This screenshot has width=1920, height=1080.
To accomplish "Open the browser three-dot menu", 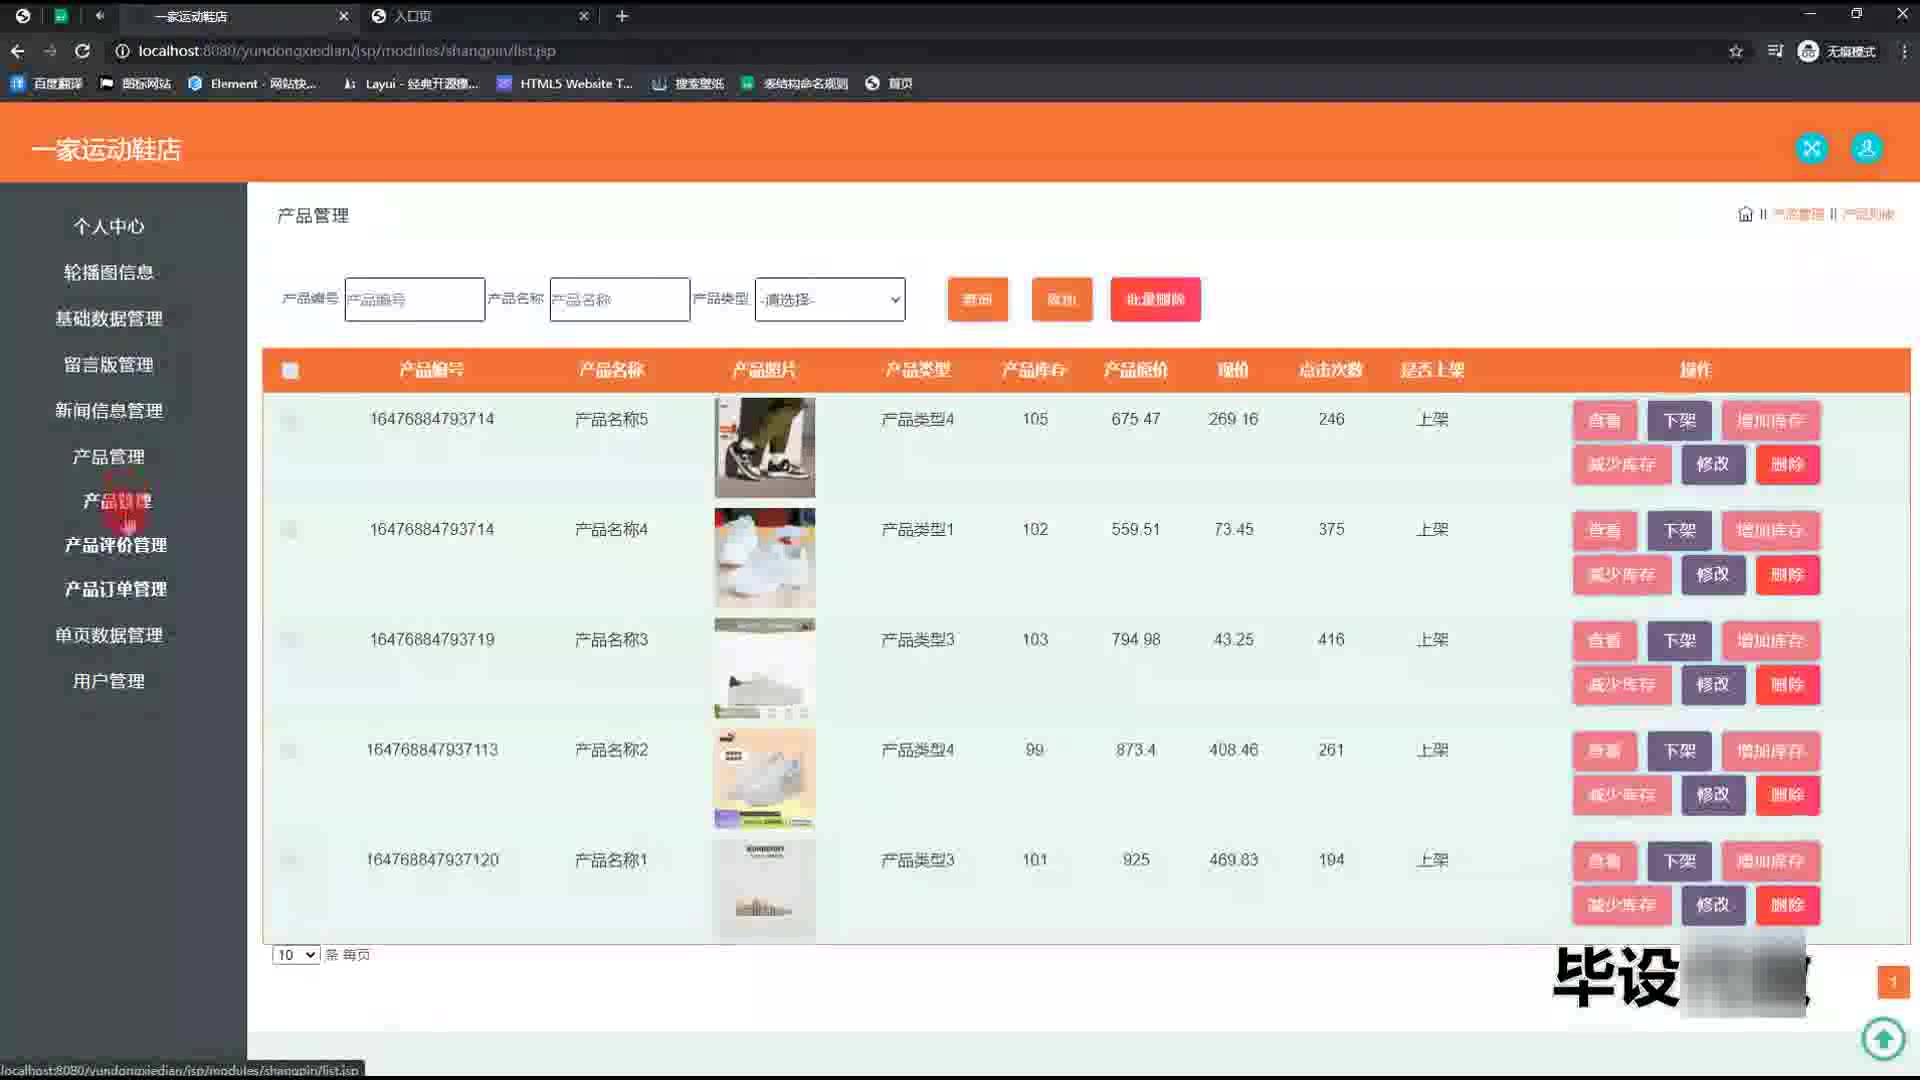I will click(1903, 51).
